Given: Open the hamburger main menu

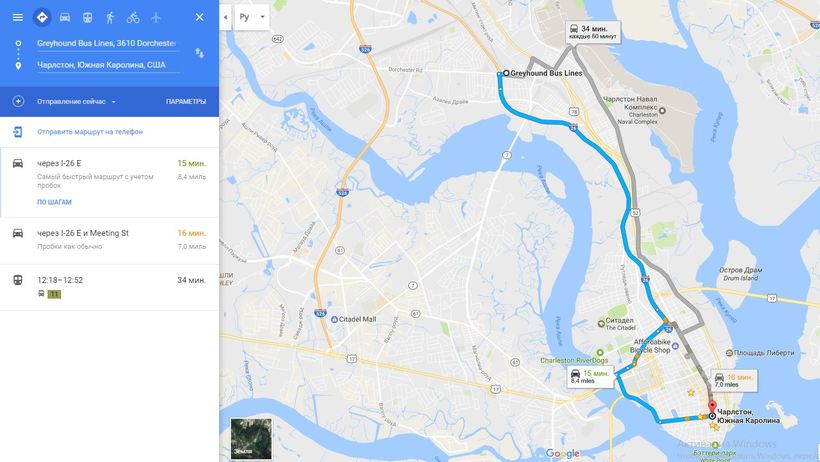Looking at the screenshot, I should pyautogui.click(x=17, y=17).
